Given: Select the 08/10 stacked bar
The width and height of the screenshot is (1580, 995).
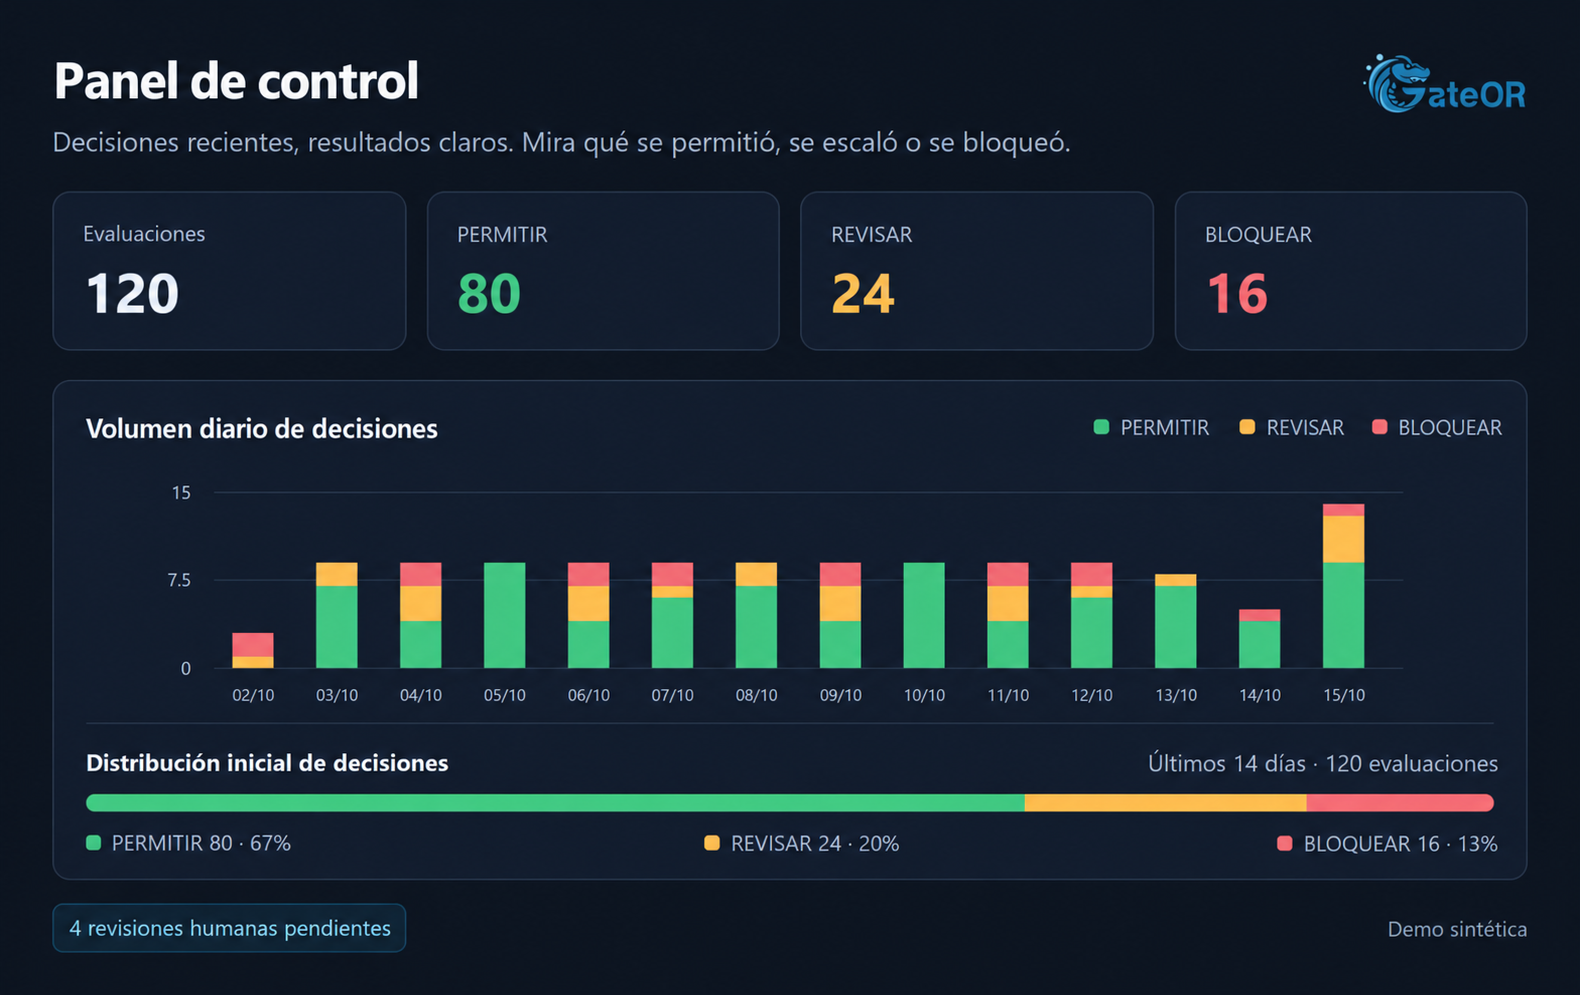Looking at the screenshot, I should pyautogui.click(x=756, y=615).
